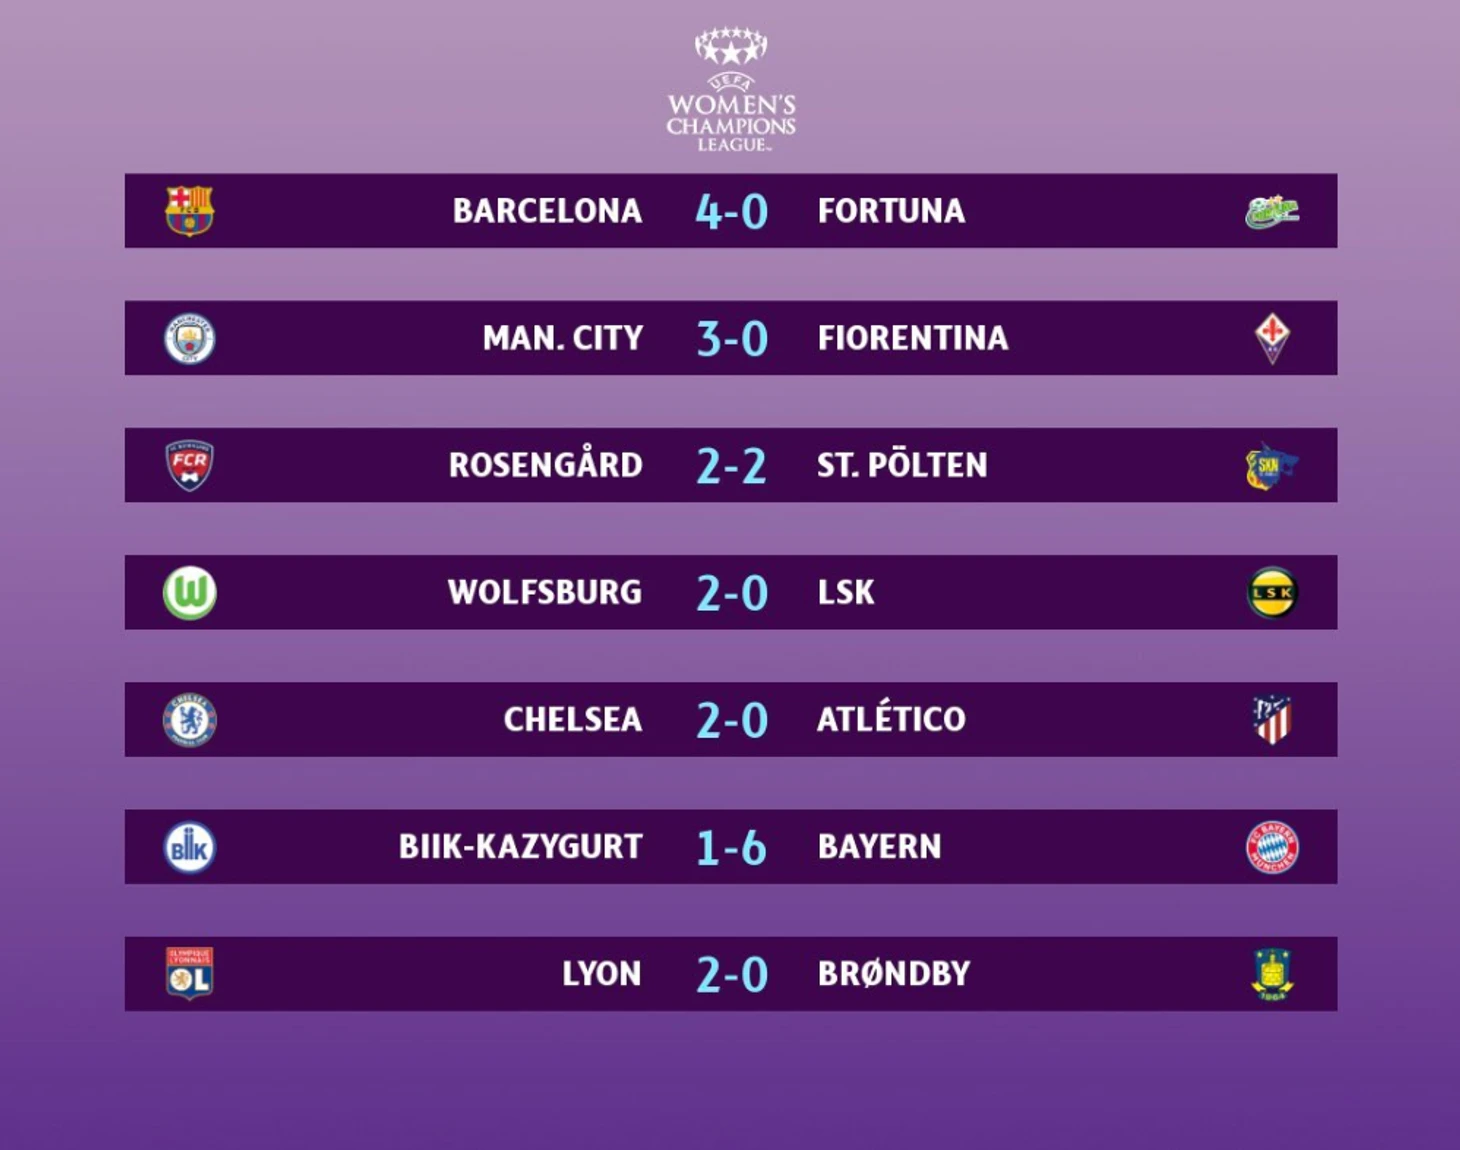Click the Brøndby team name
1460x1150 pixels.
(894, 974)
